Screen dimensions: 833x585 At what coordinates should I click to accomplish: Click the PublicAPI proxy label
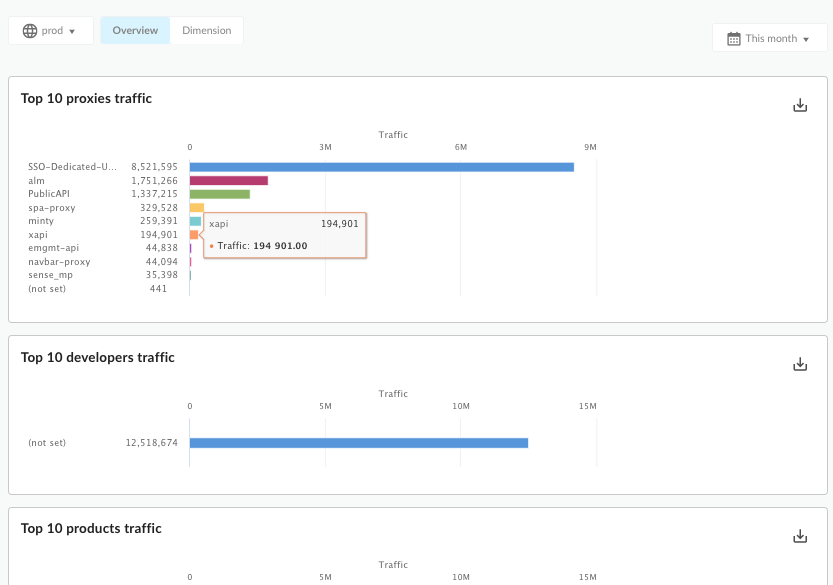(48, 194)
